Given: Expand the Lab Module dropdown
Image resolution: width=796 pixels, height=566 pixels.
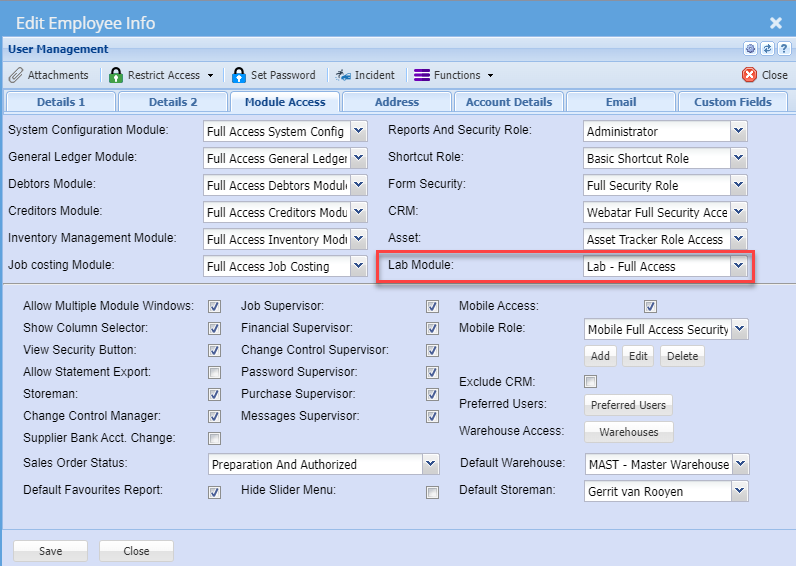Looking at the screenshot, I should pyautogui.click(x=738, y=266).
